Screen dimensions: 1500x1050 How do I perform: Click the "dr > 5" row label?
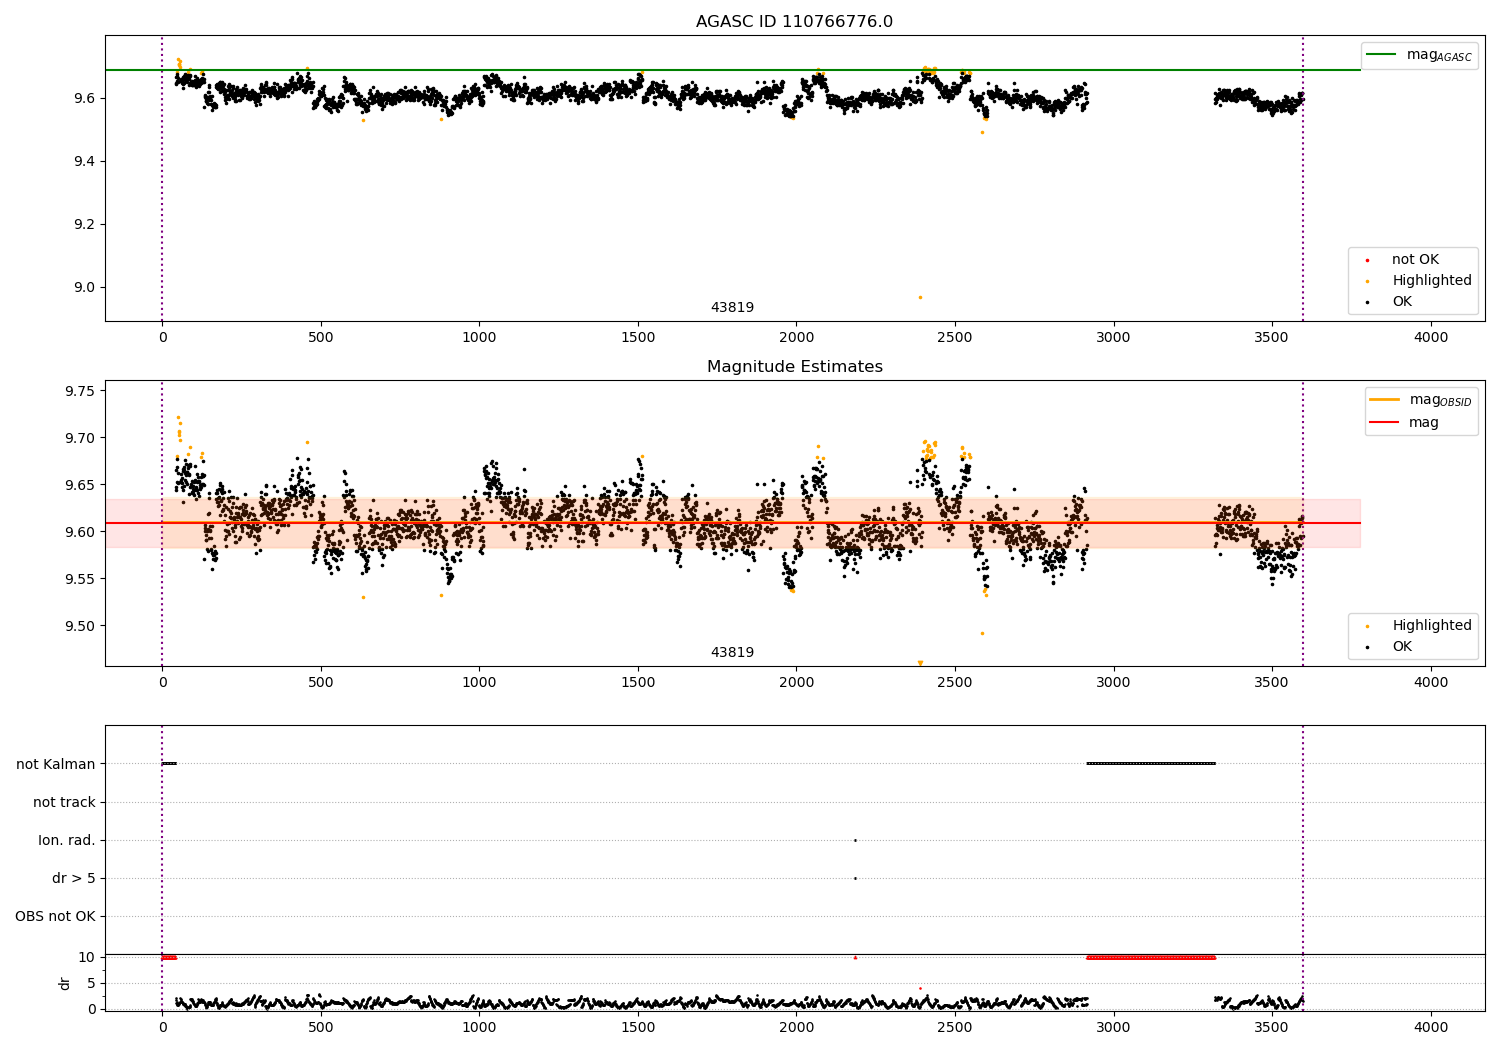click(74, 879)
